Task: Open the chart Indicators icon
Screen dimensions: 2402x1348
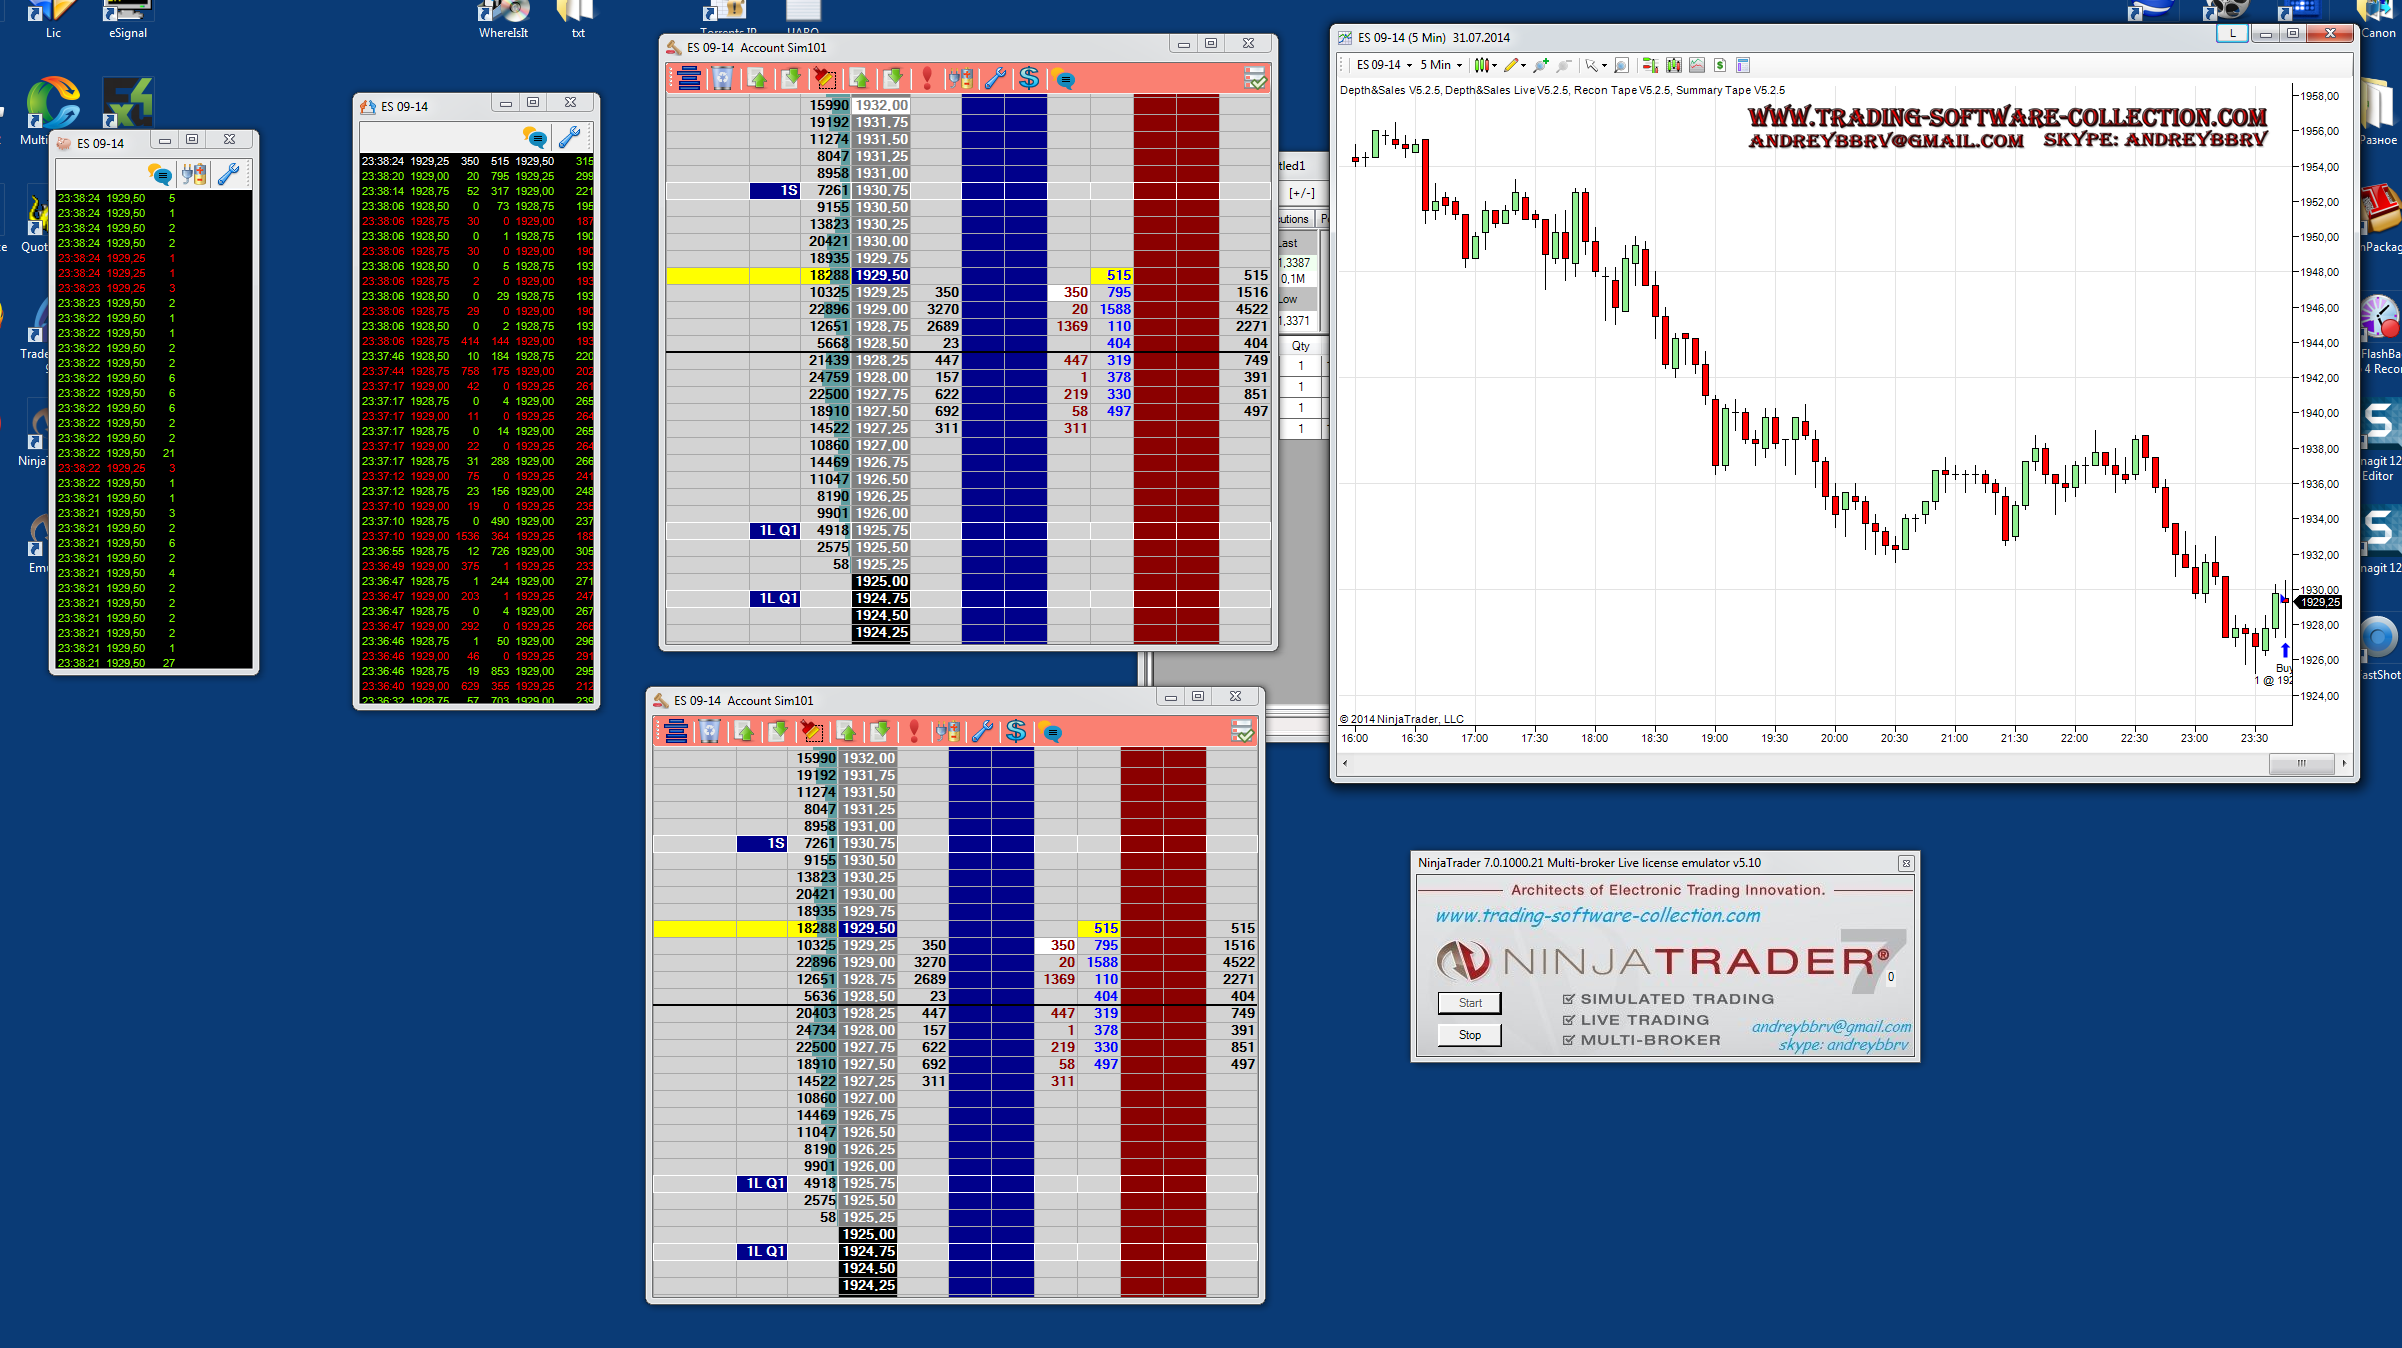Action: 1697,65
